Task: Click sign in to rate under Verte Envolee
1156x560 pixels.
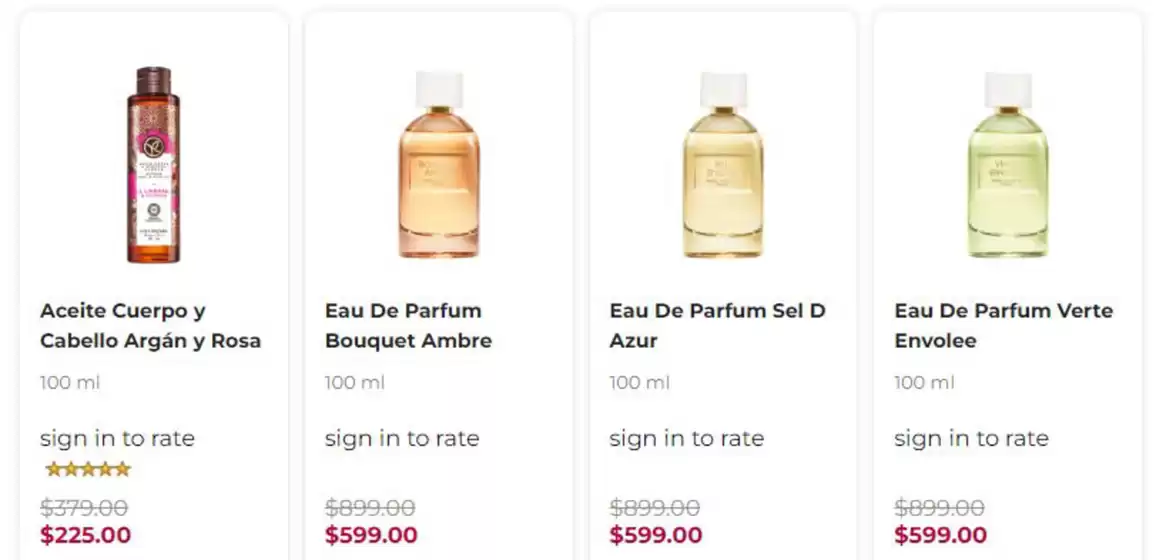Action: point(971,438)
